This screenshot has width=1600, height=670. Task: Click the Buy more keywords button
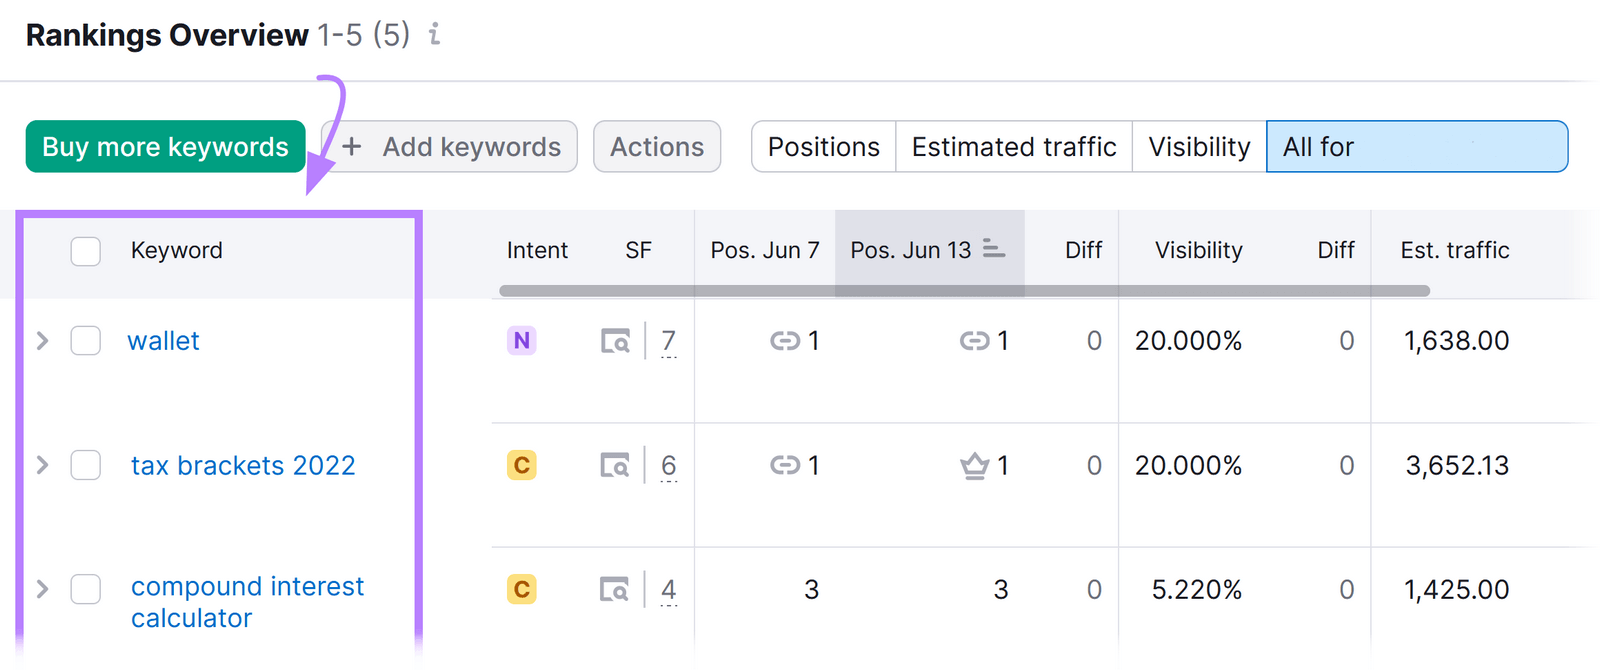(165, 147)
